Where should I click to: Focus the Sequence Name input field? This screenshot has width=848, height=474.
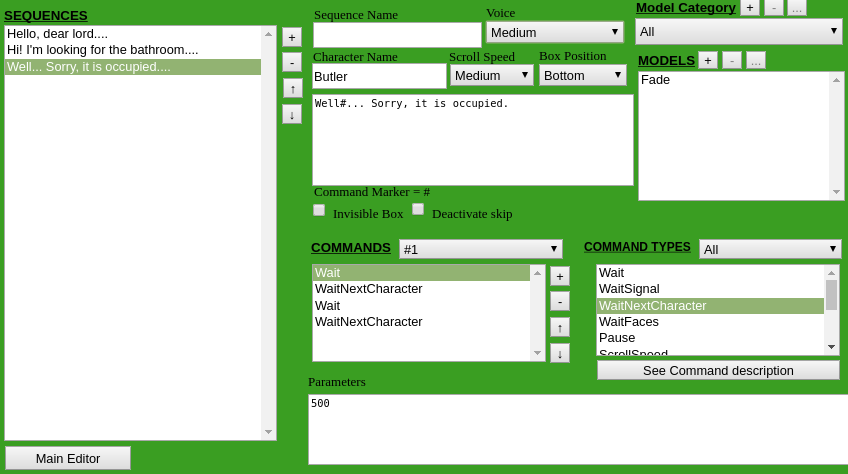(397, 35)
